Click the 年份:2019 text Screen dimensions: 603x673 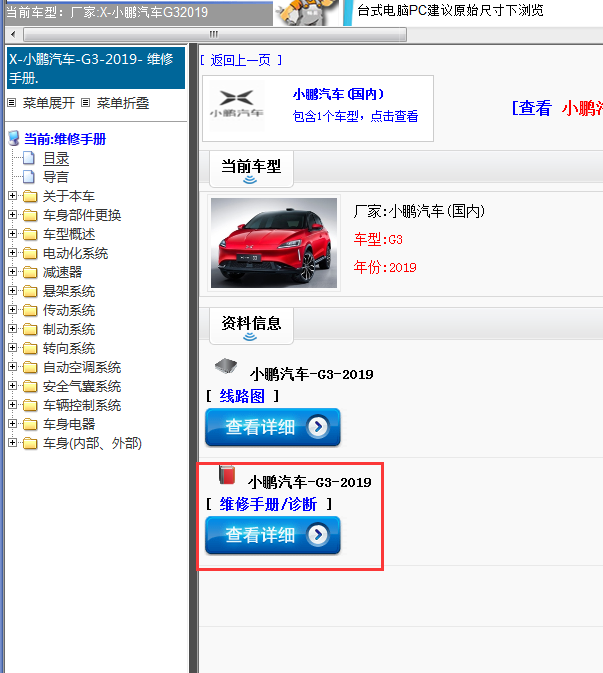click(x=385, y=267)
